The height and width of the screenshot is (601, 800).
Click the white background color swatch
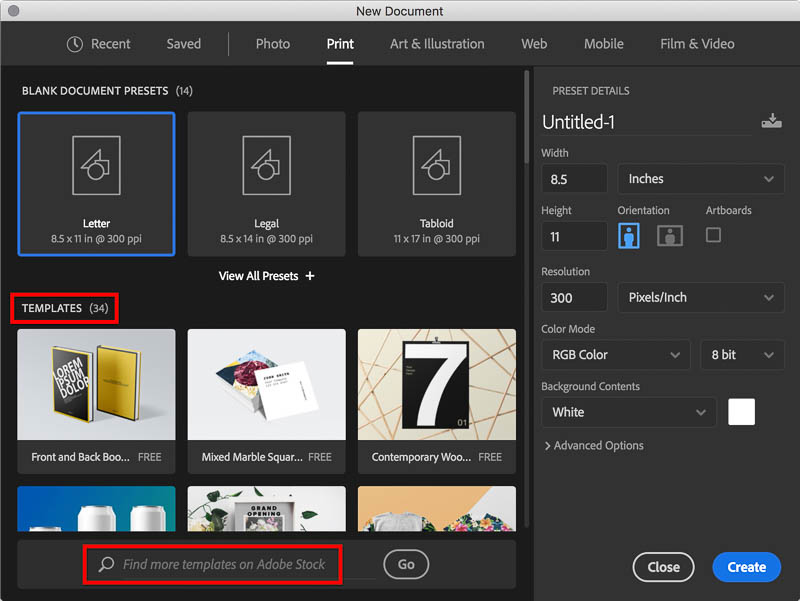pos(741,412)
